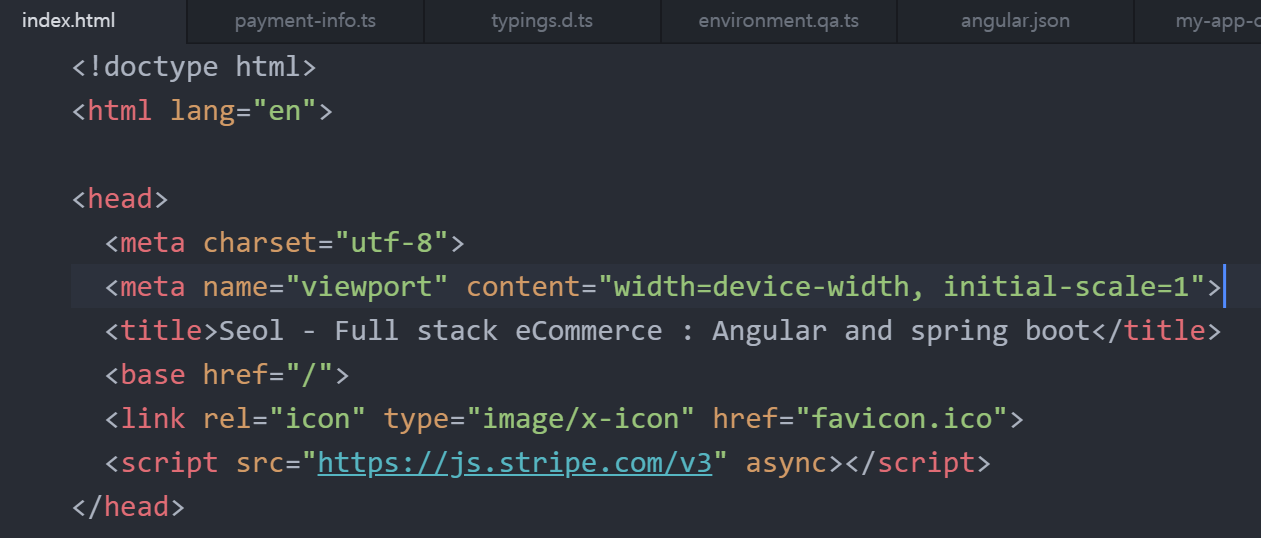1261x538 pixels.
Task: Click the lang="en" attribute text
Action: point(244,111)
